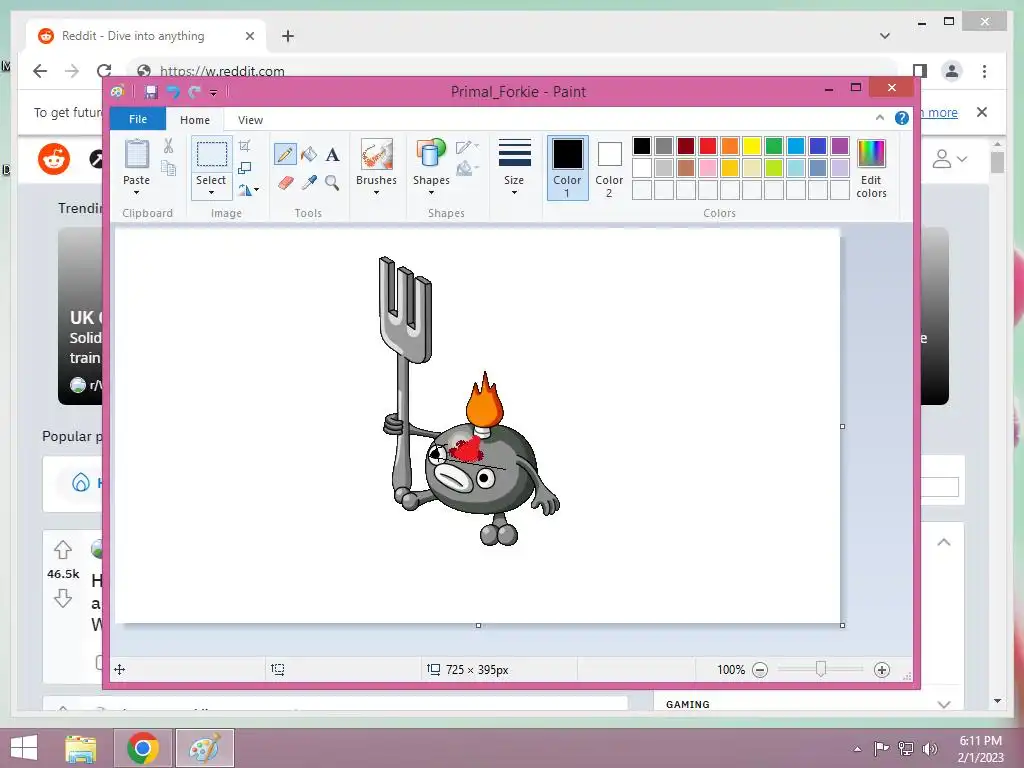Click the Redo arrow in Paint title bar
This screenshot has height=768, width=1024.
[x=195, y=92]
